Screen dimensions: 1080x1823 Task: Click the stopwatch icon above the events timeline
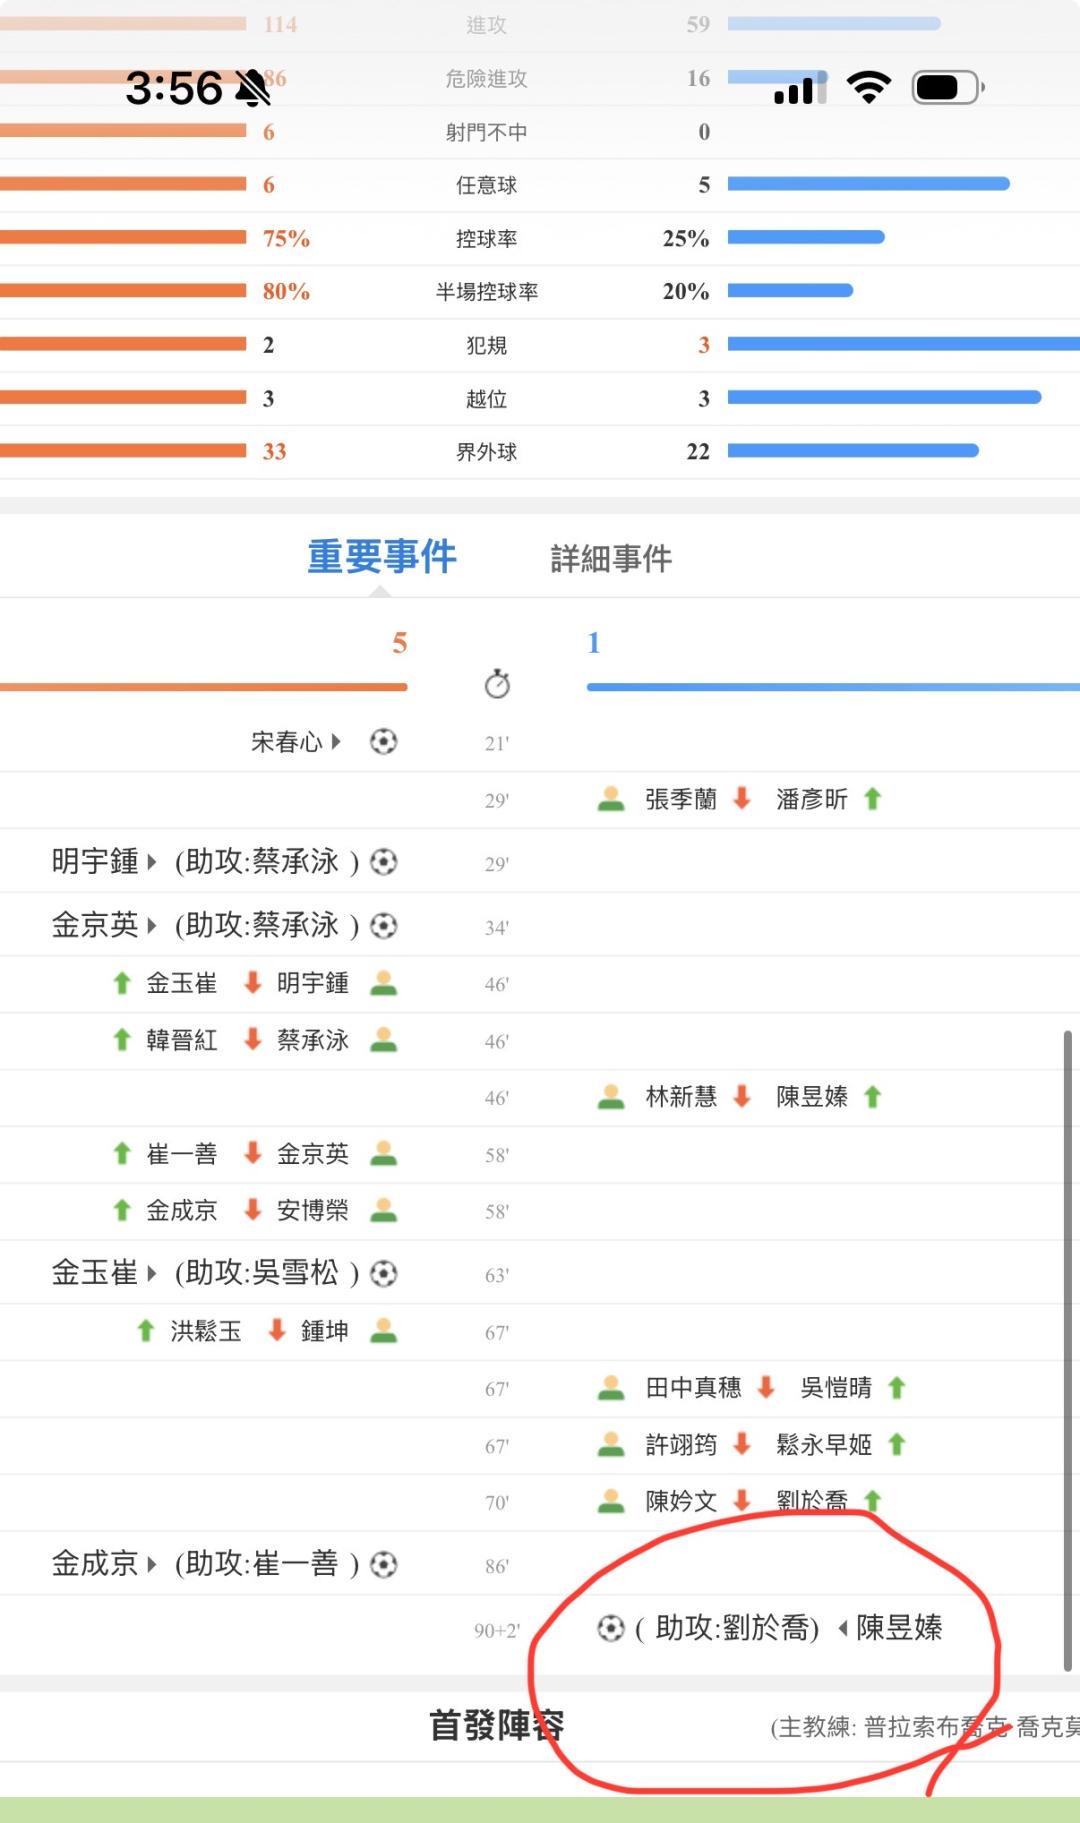497,684
